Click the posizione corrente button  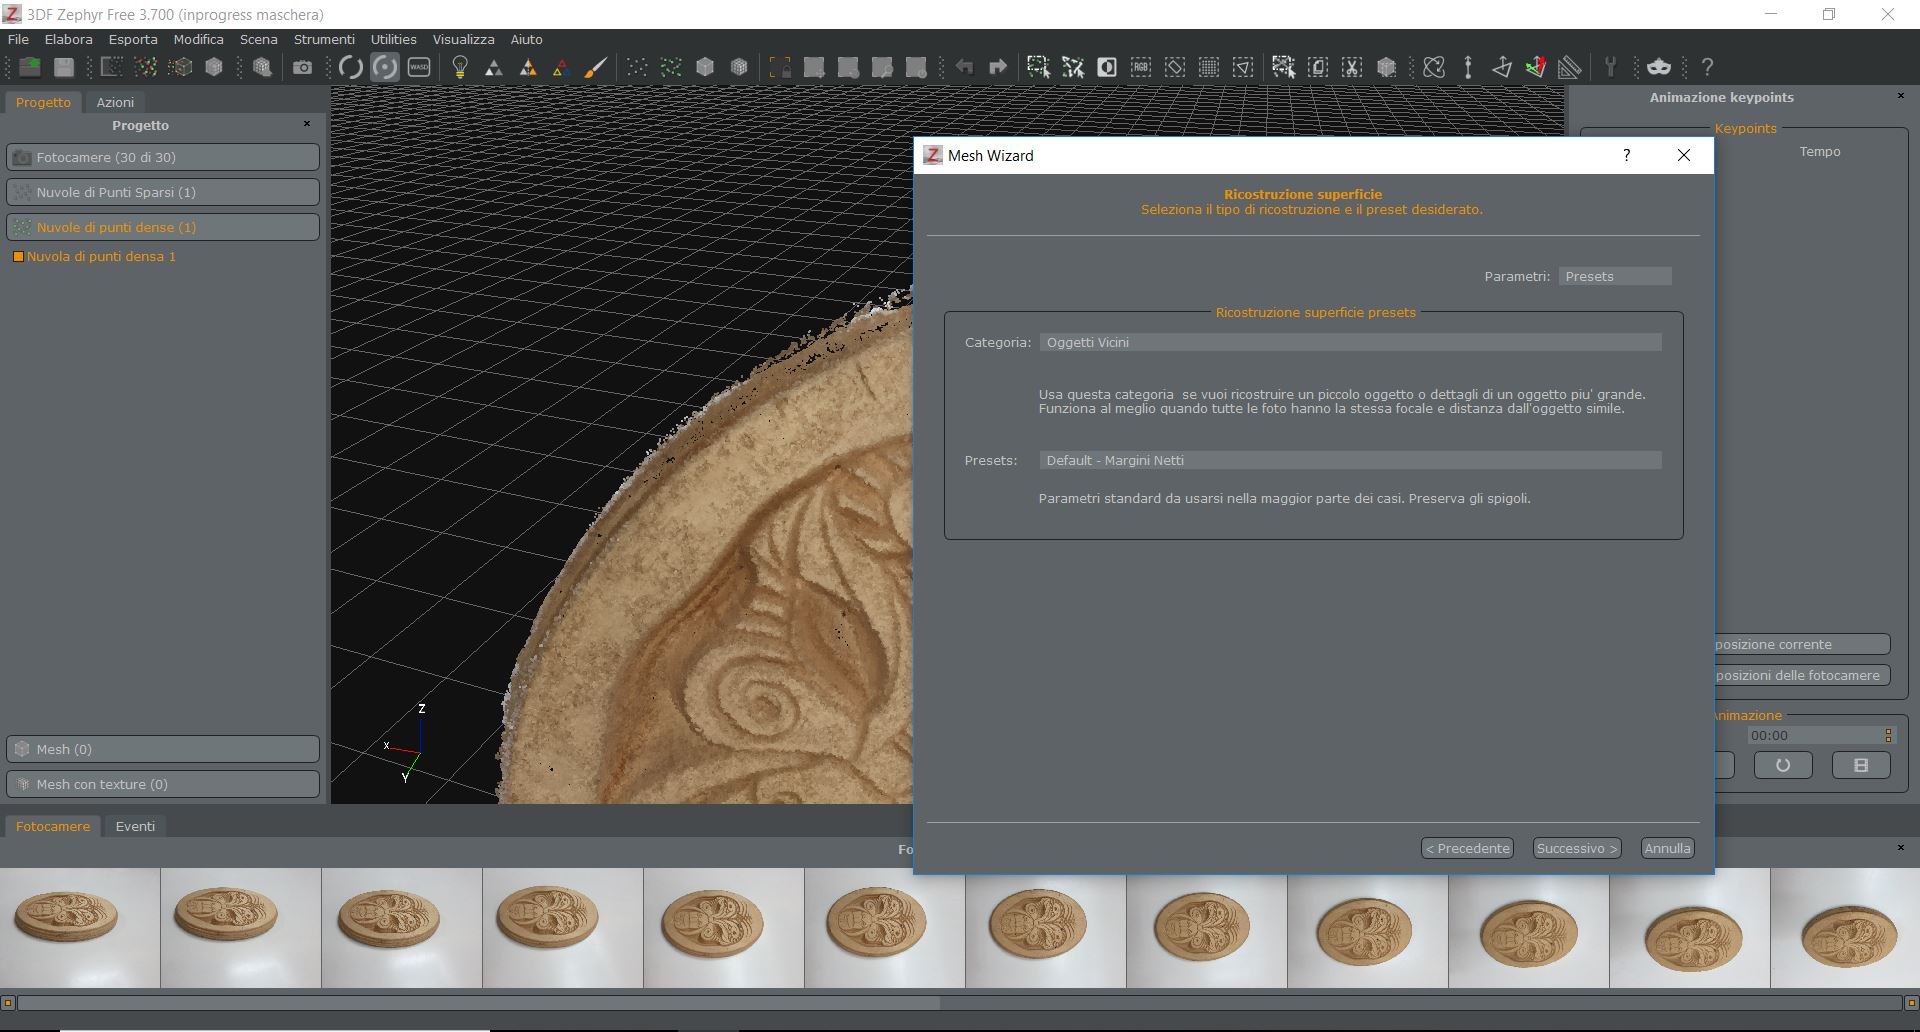1802,644
